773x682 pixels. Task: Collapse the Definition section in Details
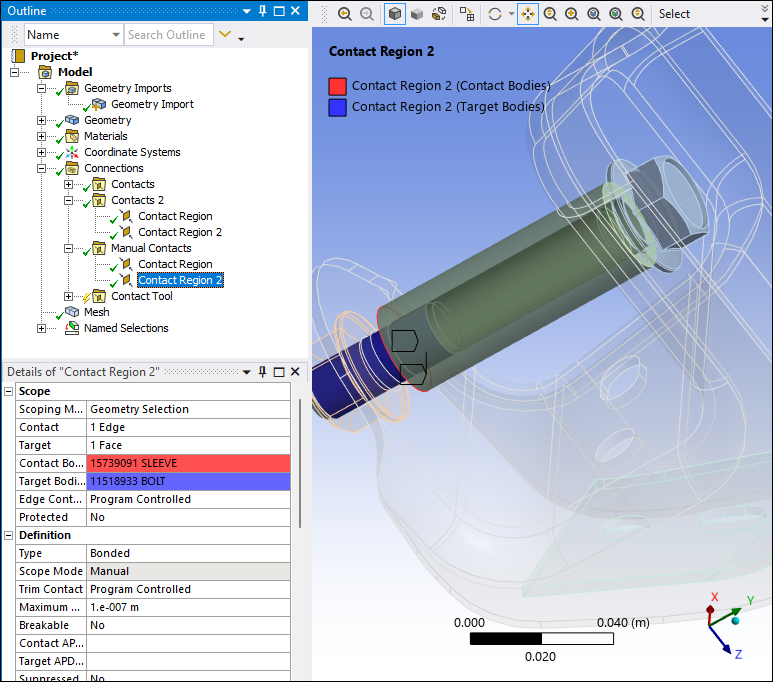pyautogui.click(x=9, y=535)
